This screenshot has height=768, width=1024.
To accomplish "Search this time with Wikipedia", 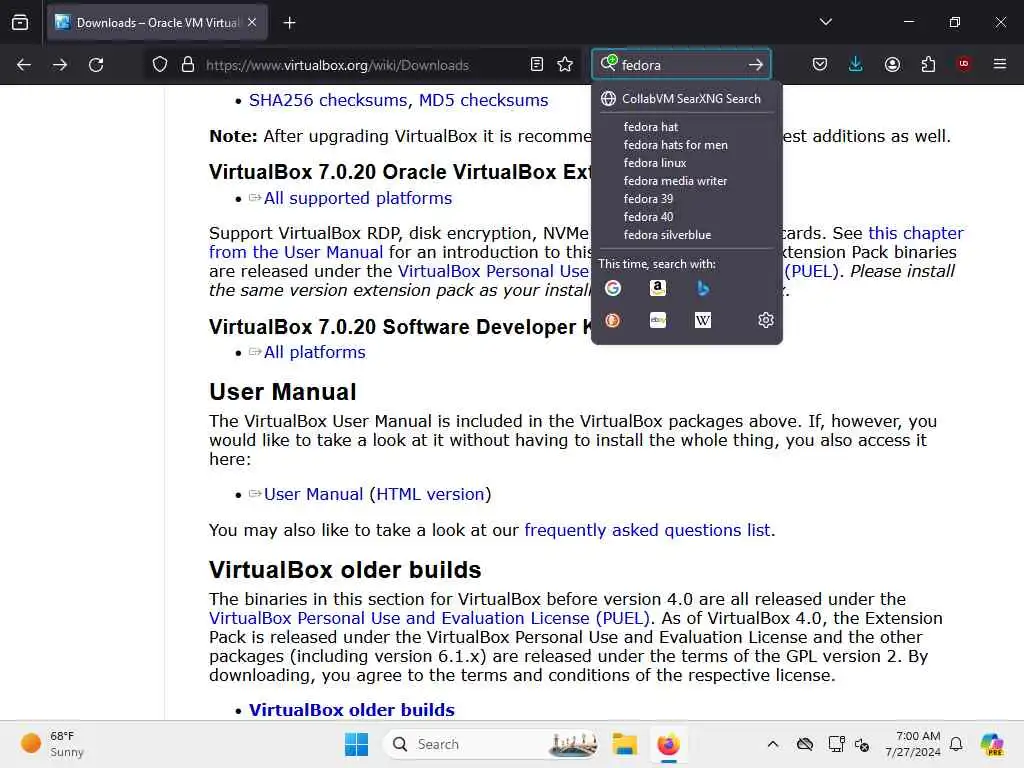I will click(703, 320).
